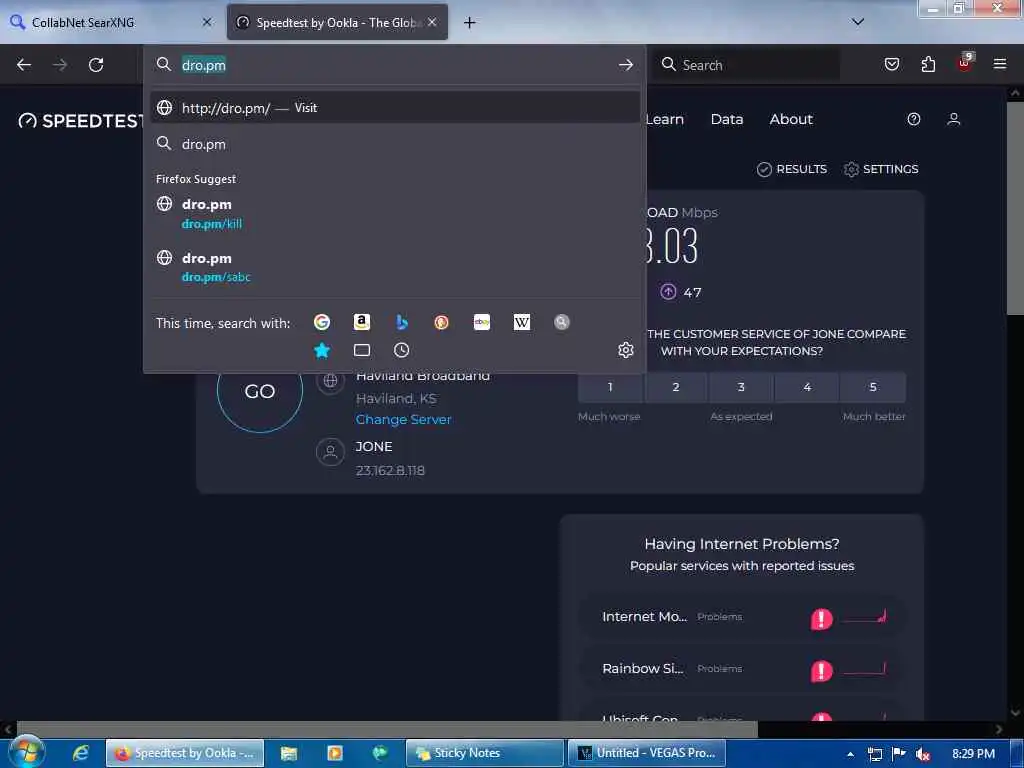Visit http://dro.pm/ suggestion

pos(394,108)
